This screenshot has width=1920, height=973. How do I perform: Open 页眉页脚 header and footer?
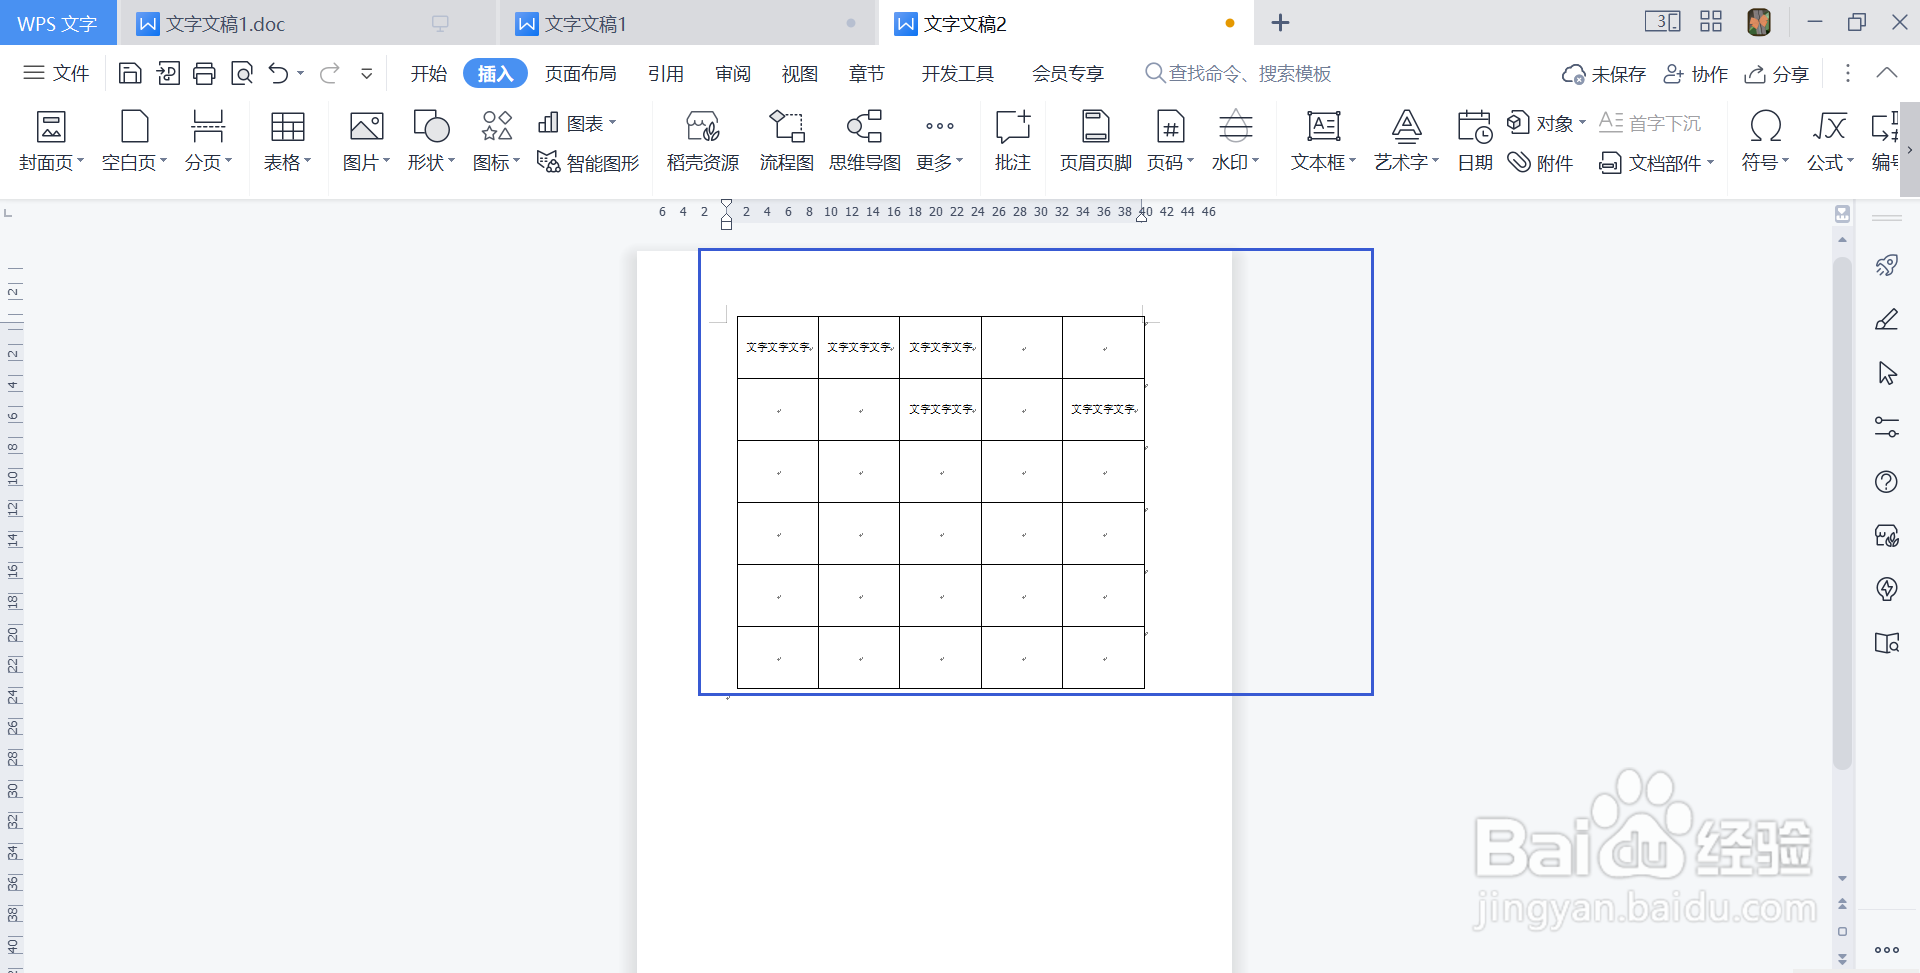[x=1096, y=141]
